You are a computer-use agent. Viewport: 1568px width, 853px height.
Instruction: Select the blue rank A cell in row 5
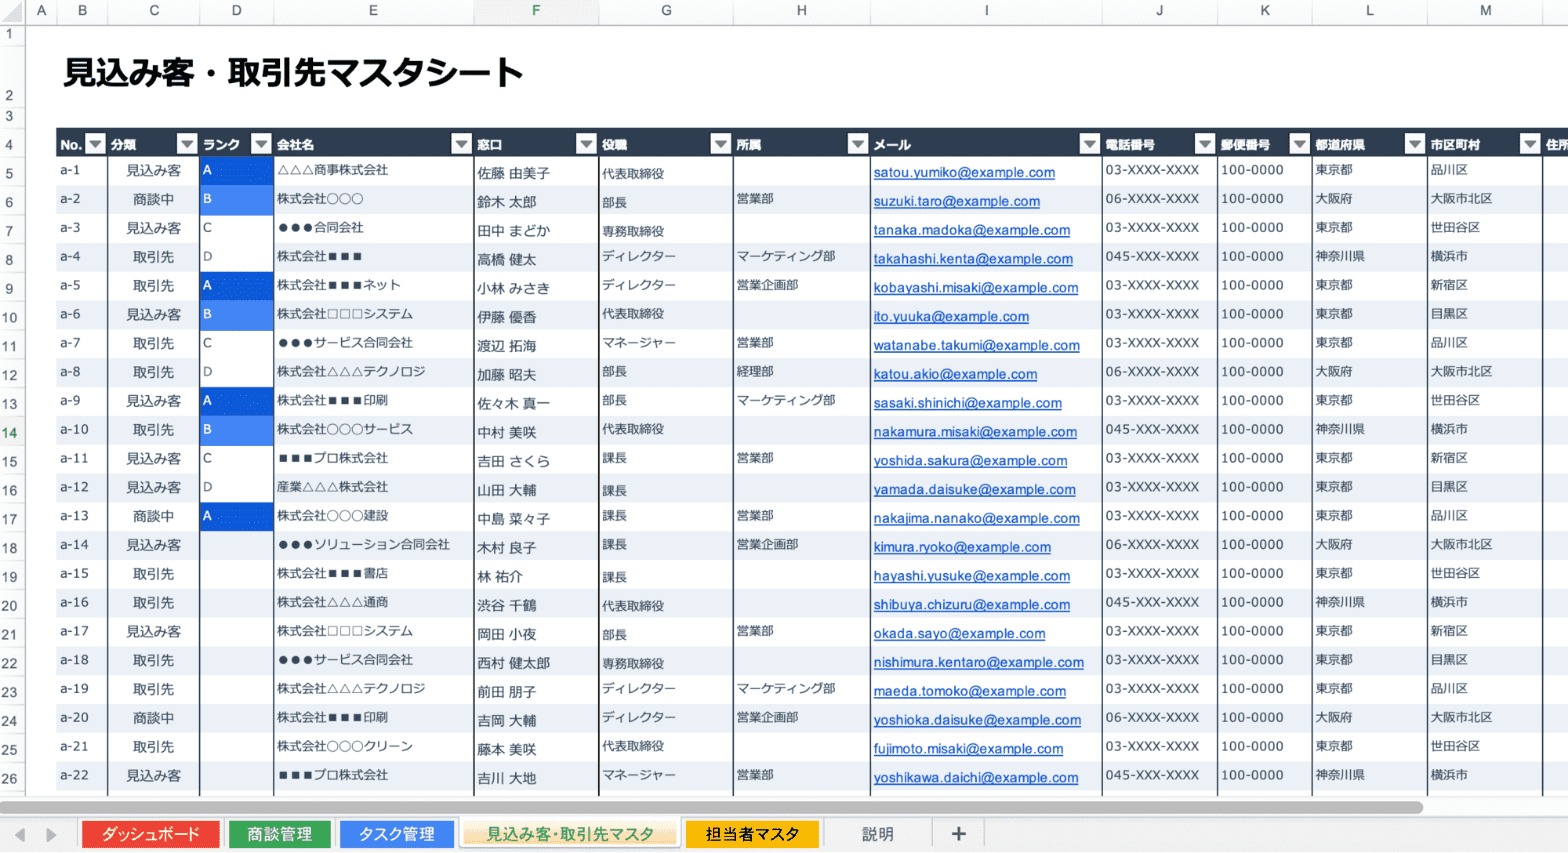(236, 171)
